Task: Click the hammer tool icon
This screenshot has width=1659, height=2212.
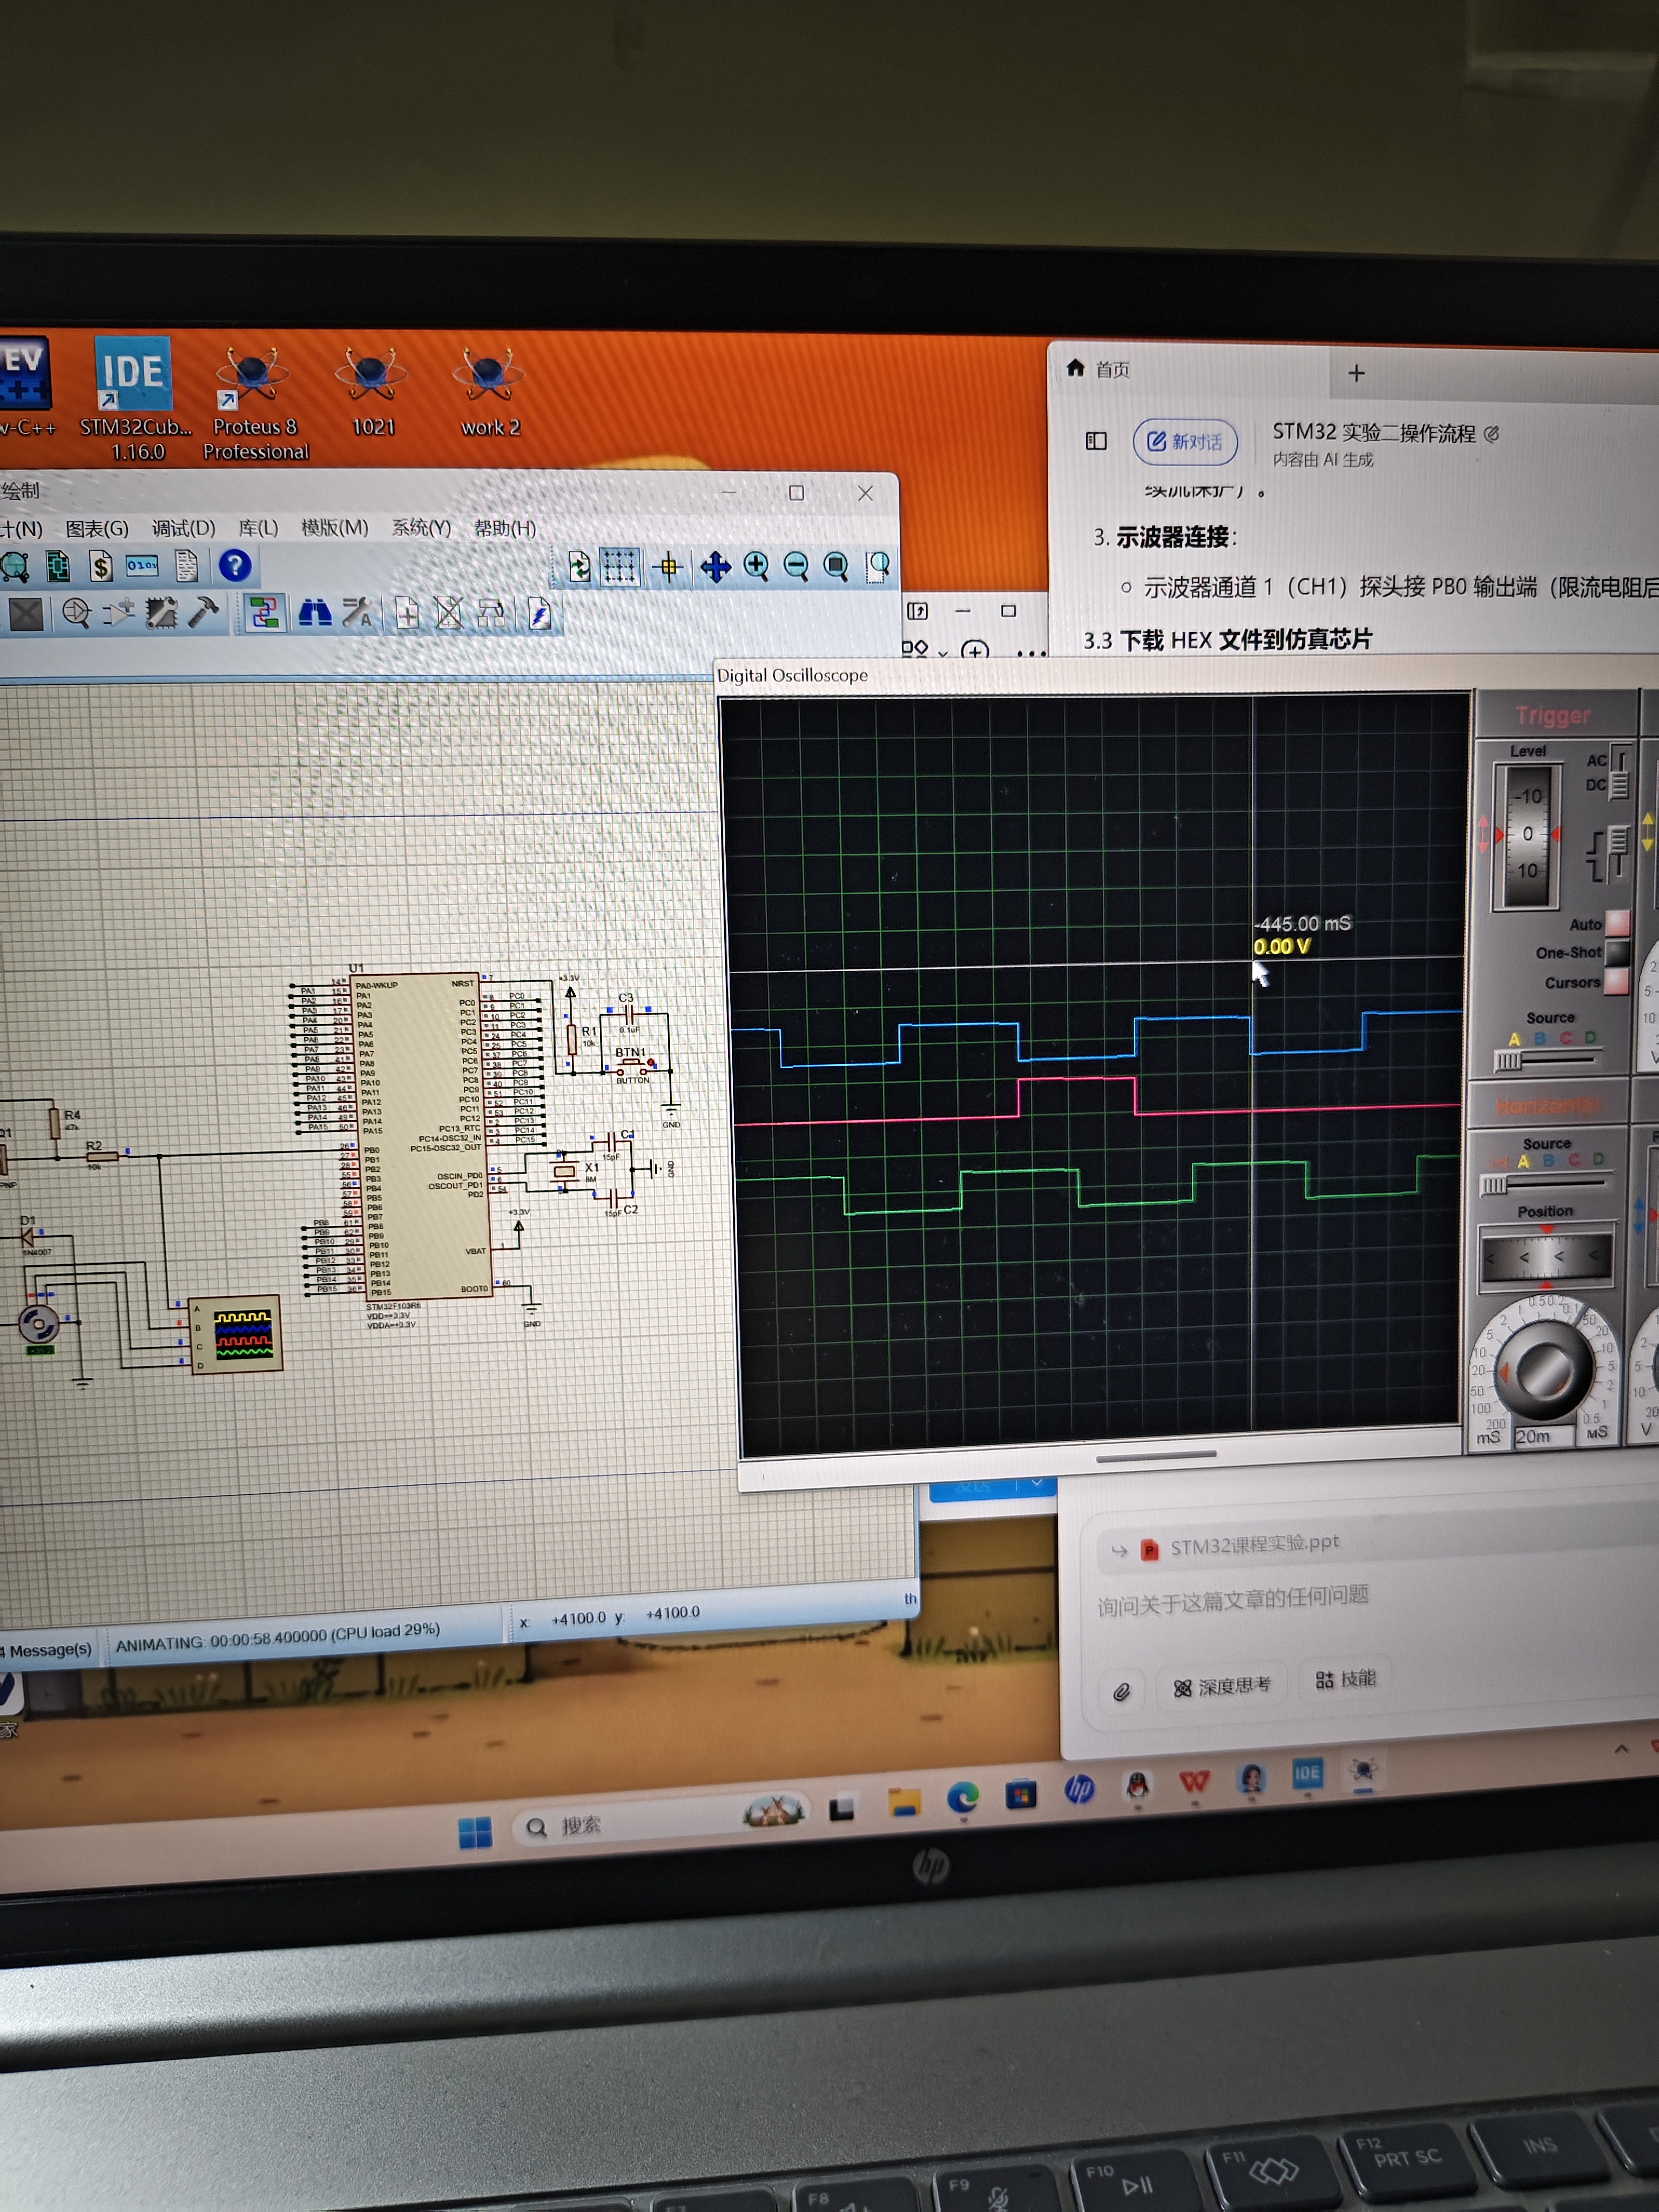Action: [x=203, y=612]
